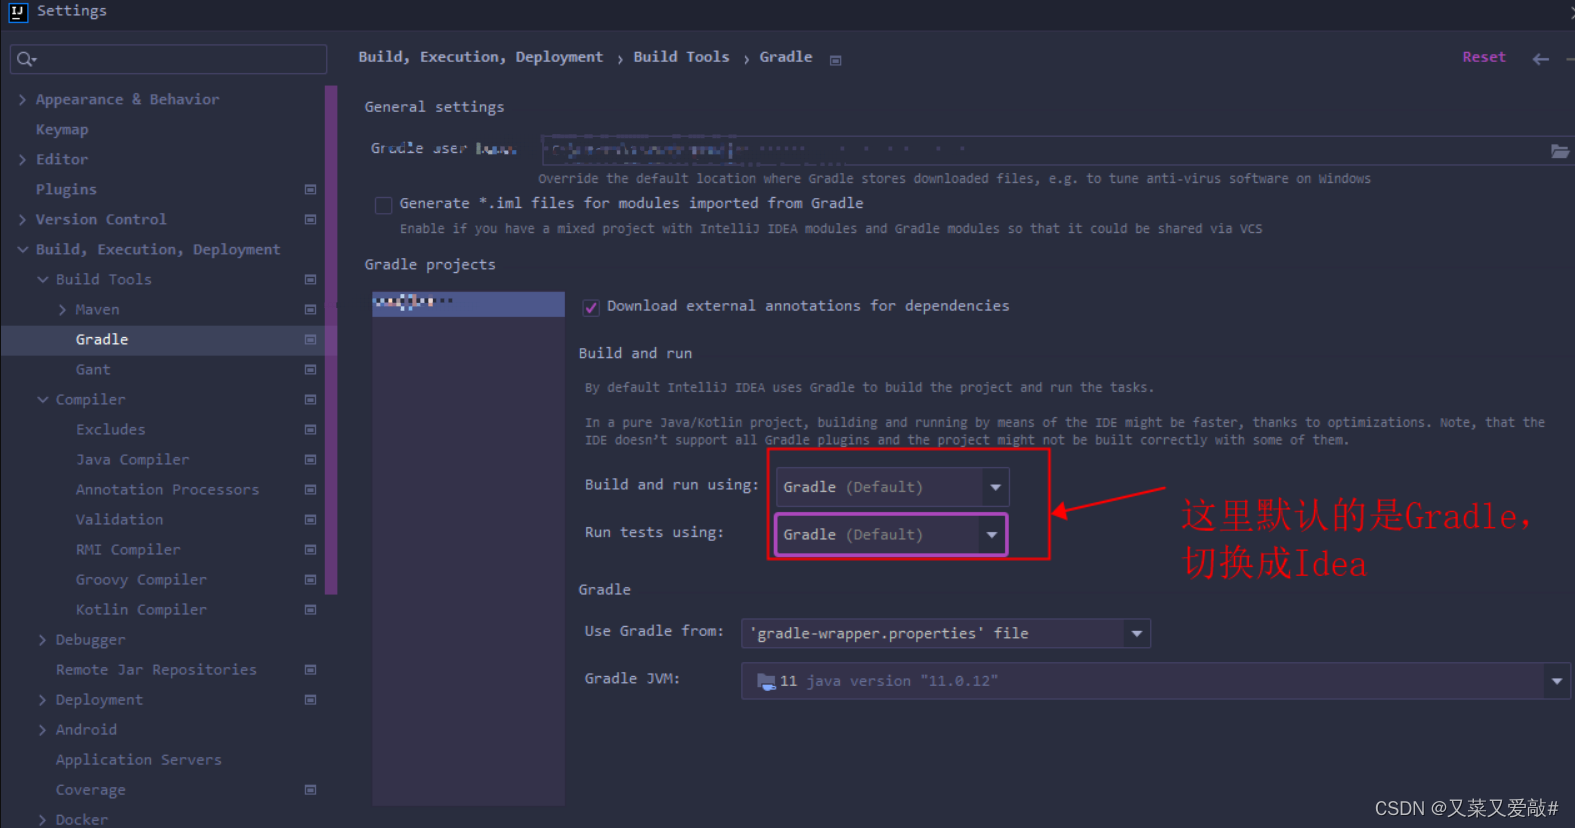Screen dimensions: 1575x828
Task: Click project-level icon next to Gant
Action: point(310,369)
